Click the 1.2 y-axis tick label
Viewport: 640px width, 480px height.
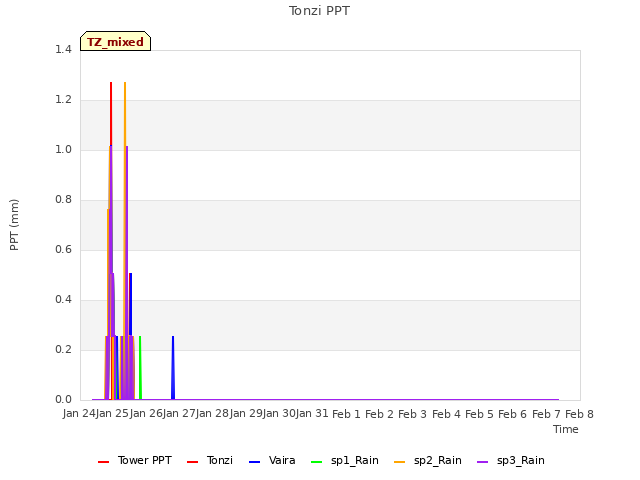(63, 100)
